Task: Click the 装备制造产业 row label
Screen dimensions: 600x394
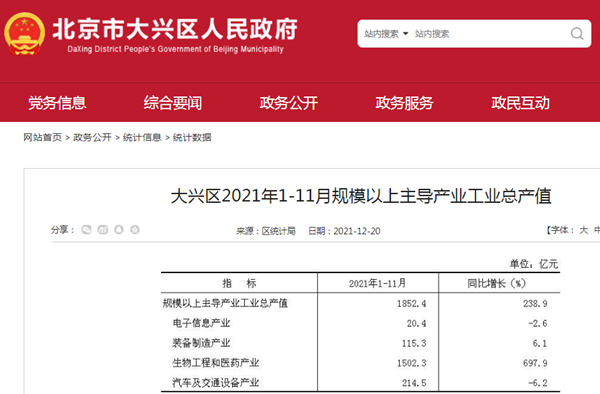Action: click(x=201, y=343)
